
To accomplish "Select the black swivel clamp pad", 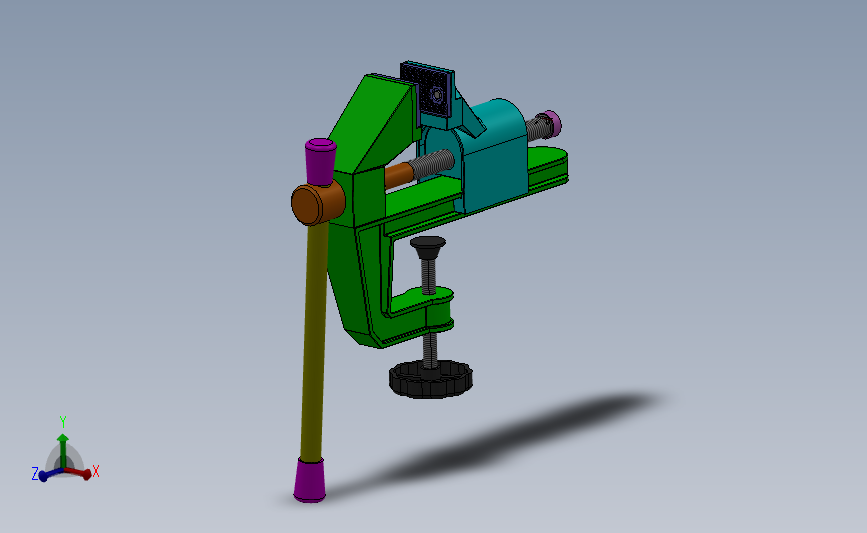I will 428,247.
